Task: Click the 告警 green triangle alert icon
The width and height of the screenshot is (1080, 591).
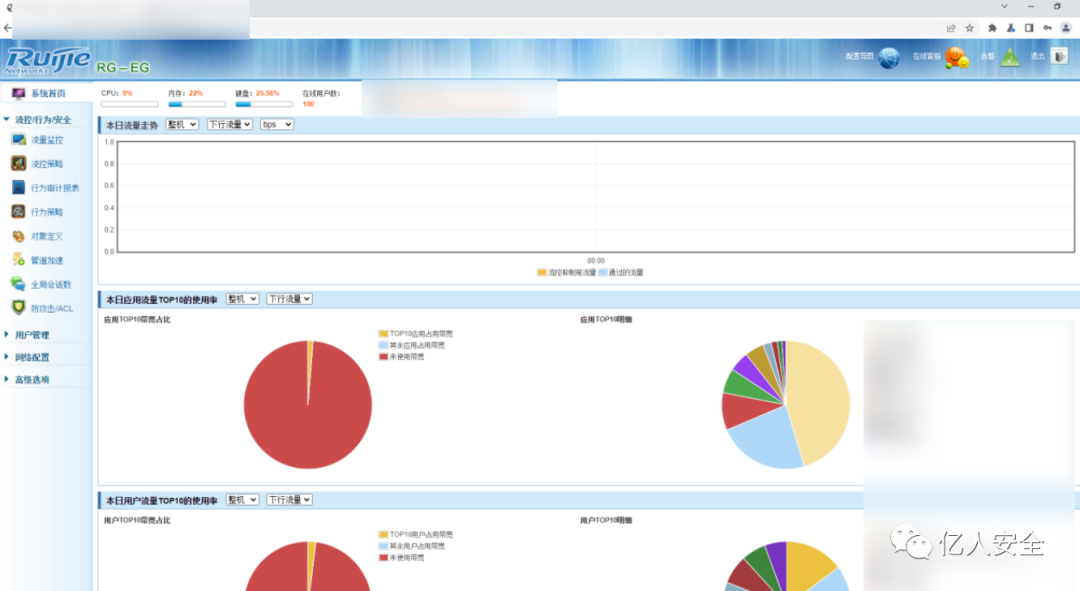Action: pyautogui.click(x=1010, y=58)
